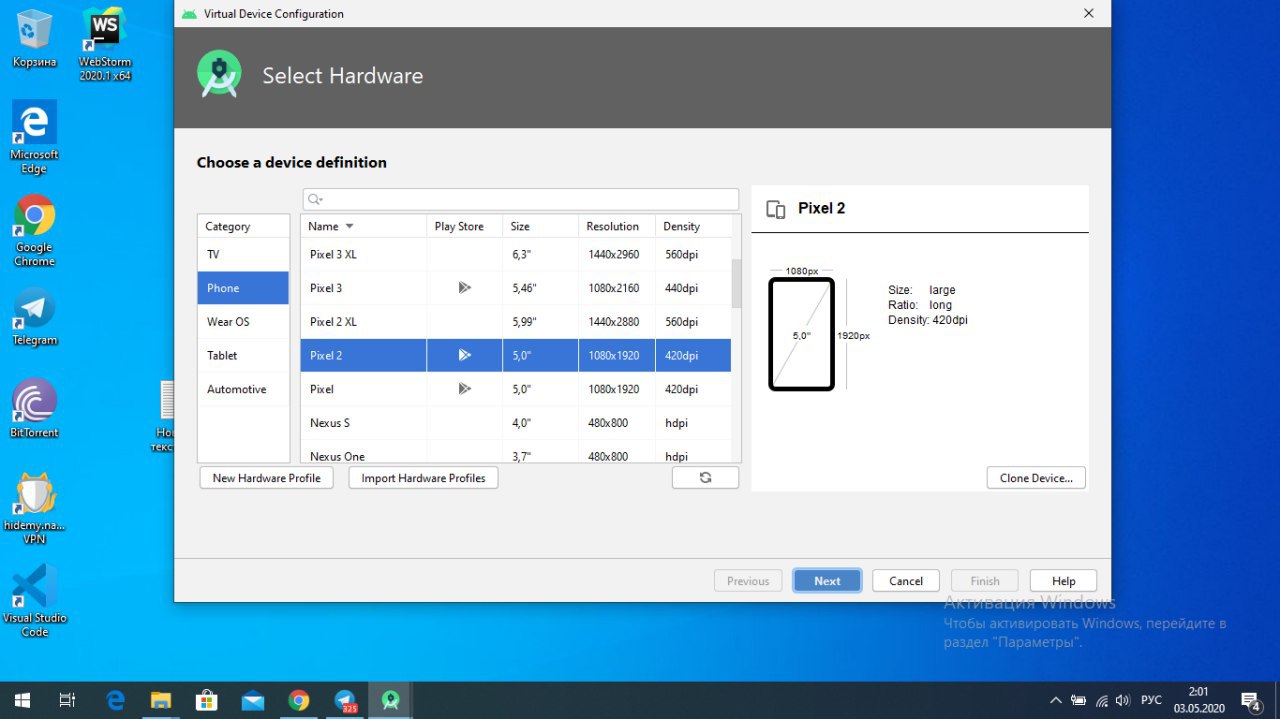Choose the Automotive category
The height and width of the screenshot is (719, 1280).
pos(236,390)
